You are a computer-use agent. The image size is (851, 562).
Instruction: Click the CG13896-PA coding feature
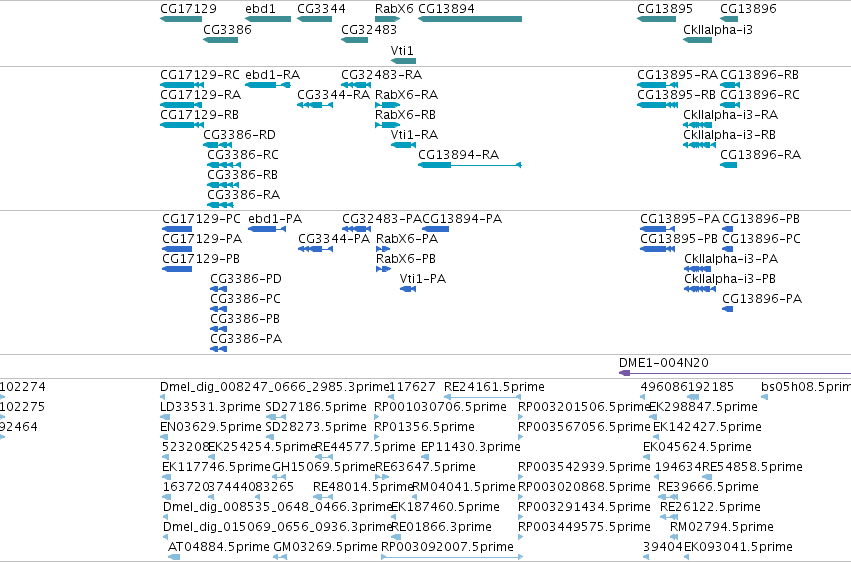click(x=727, y=310)
